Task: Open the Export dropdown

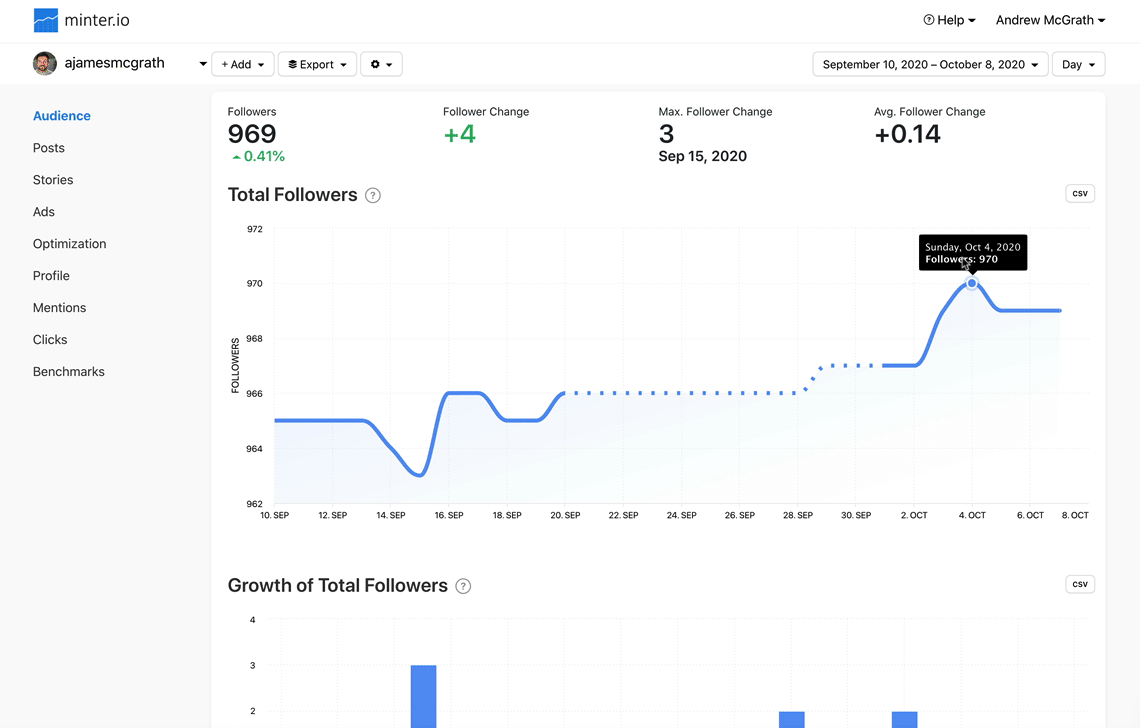Action: click(x=317, y=64)
